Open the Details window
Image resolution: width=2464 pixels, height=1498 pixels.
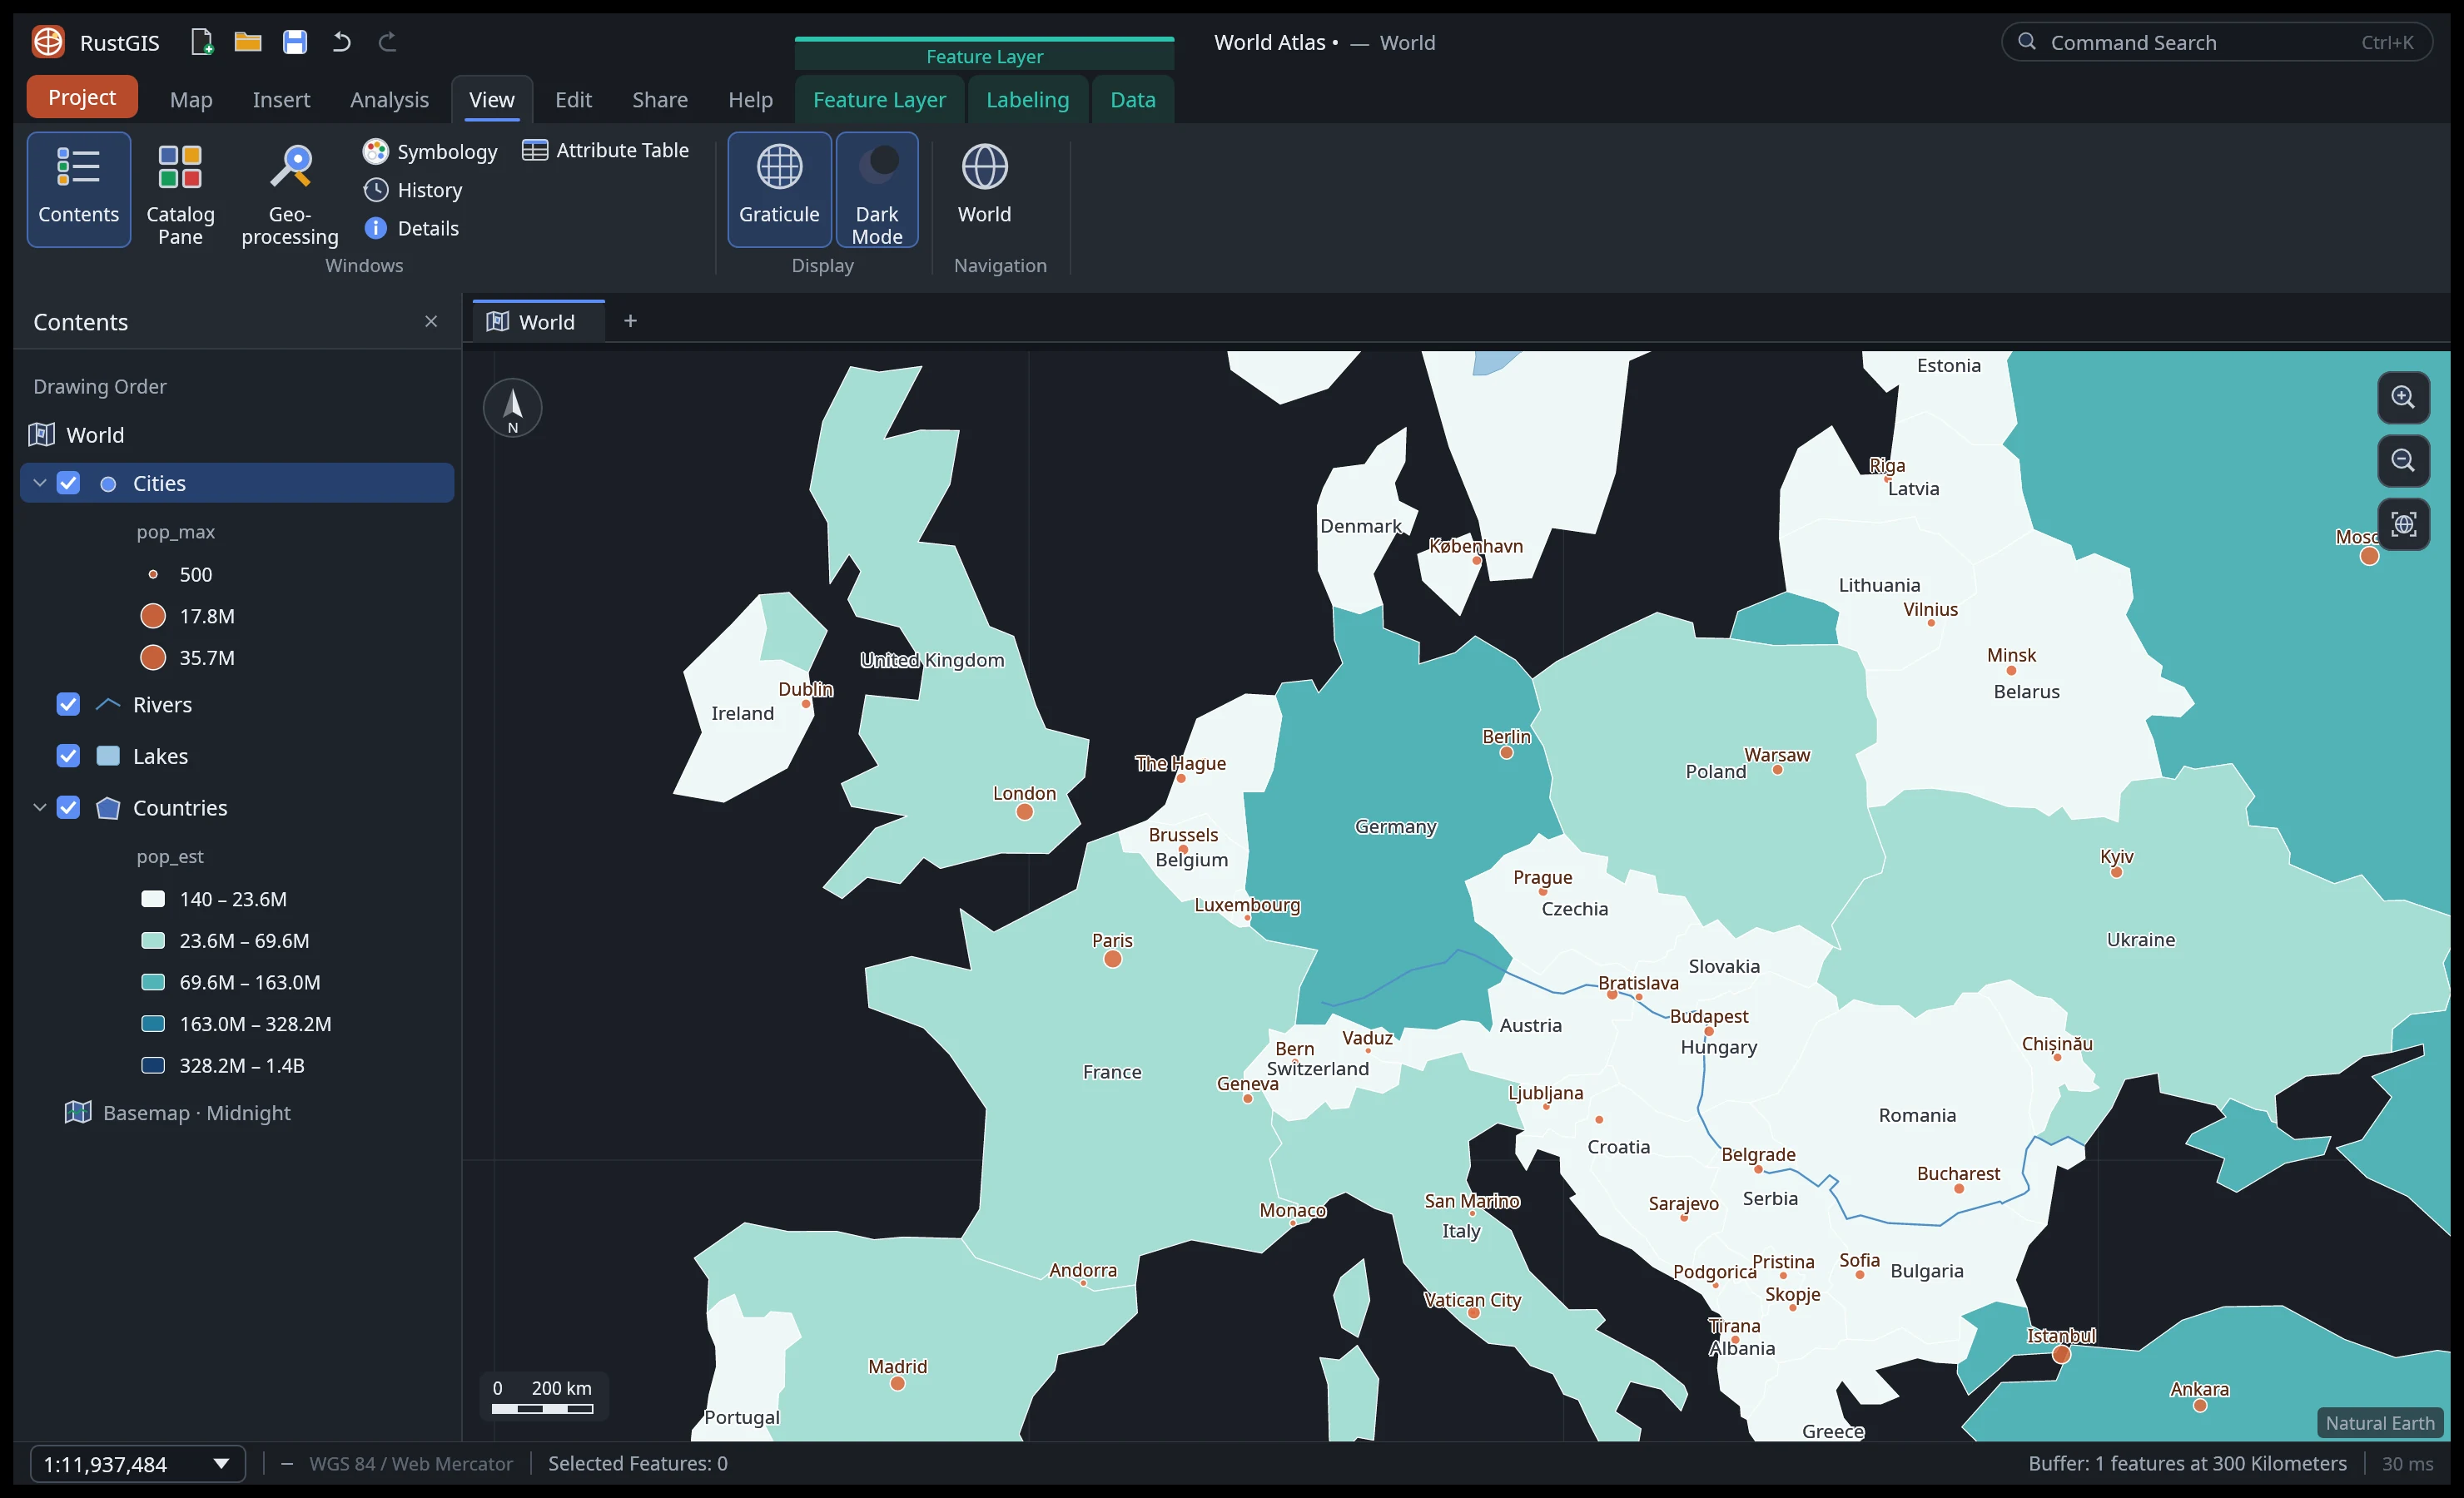(411, 228)
